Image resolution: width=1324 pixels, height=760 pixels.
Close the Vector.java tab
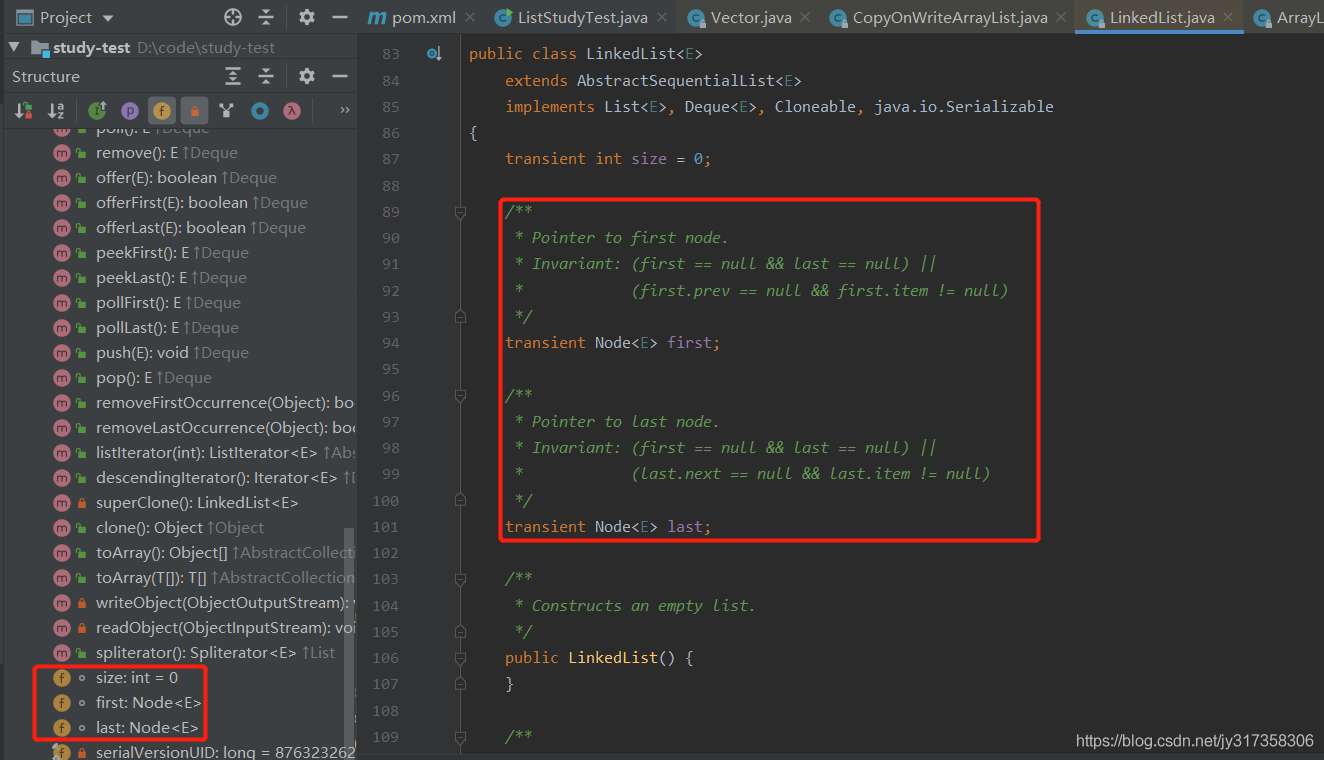803,18
